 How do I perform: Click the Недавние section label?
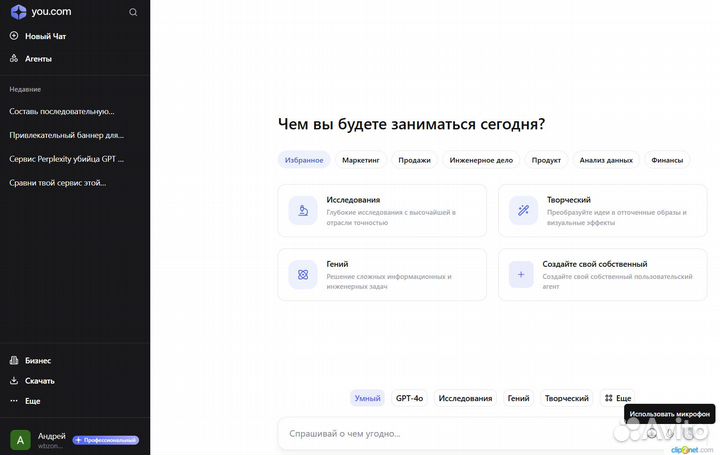coord(25,89)
